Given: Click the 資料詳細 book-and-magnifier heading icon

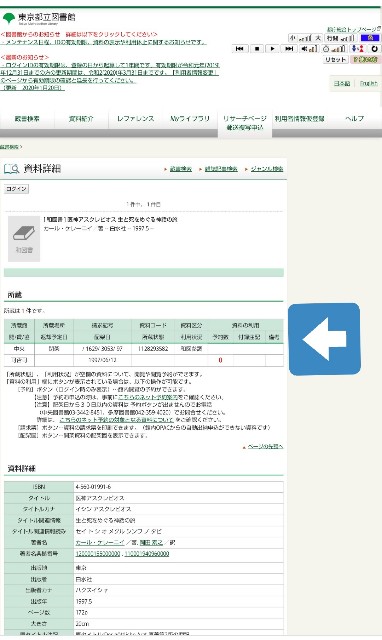Looking at the screenshot, I should point(11,169).
